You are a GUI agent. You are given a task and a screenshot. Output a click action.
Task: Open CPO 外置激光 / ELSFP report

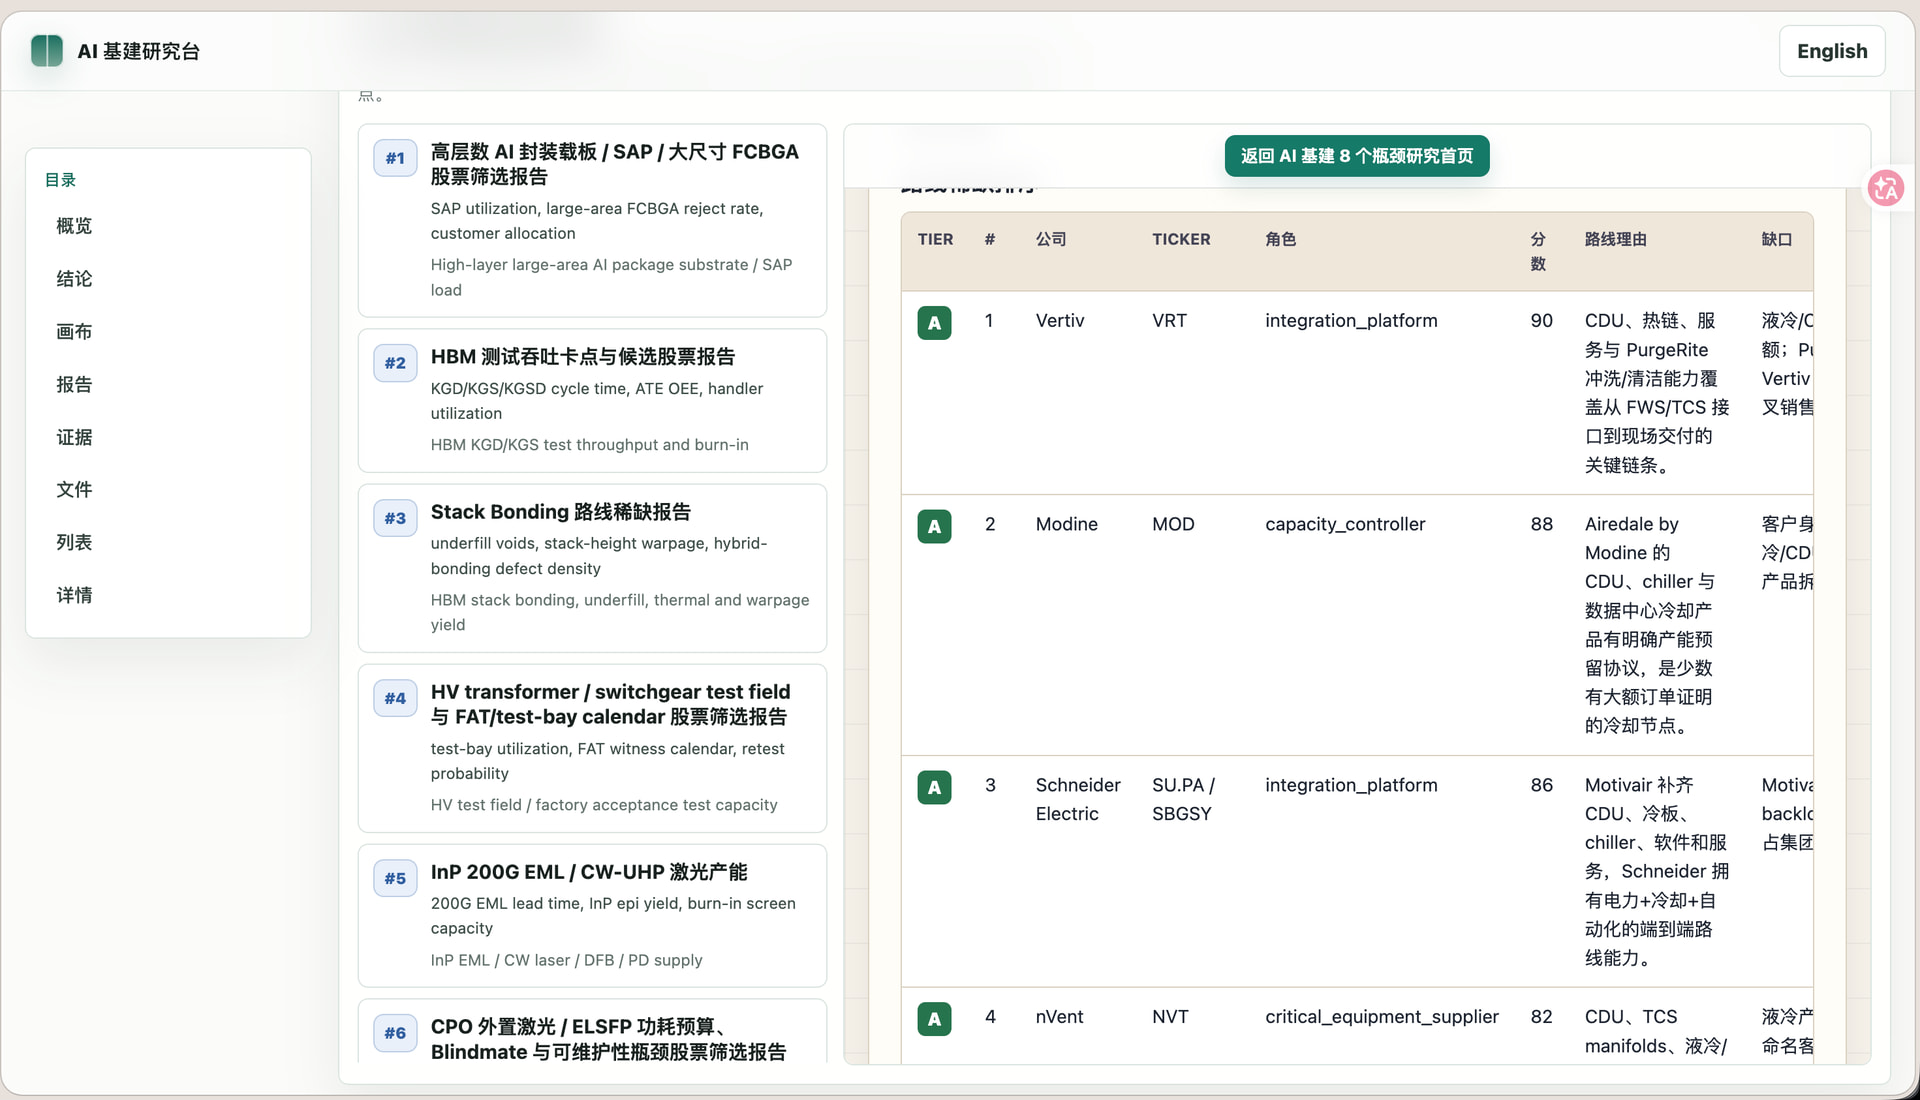click(x=608, y=1039)
